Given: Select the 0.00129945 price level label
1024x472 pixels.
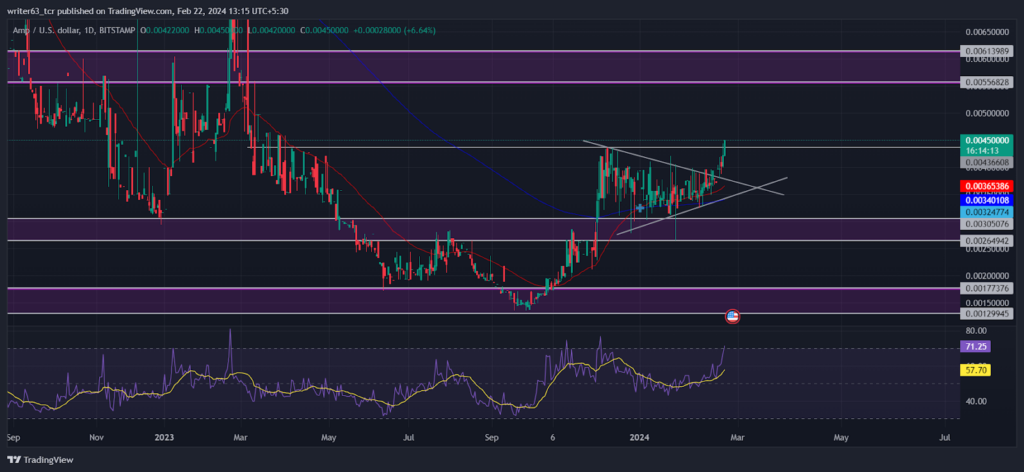Looking at the screenshot, I should (x=985, y=313).
